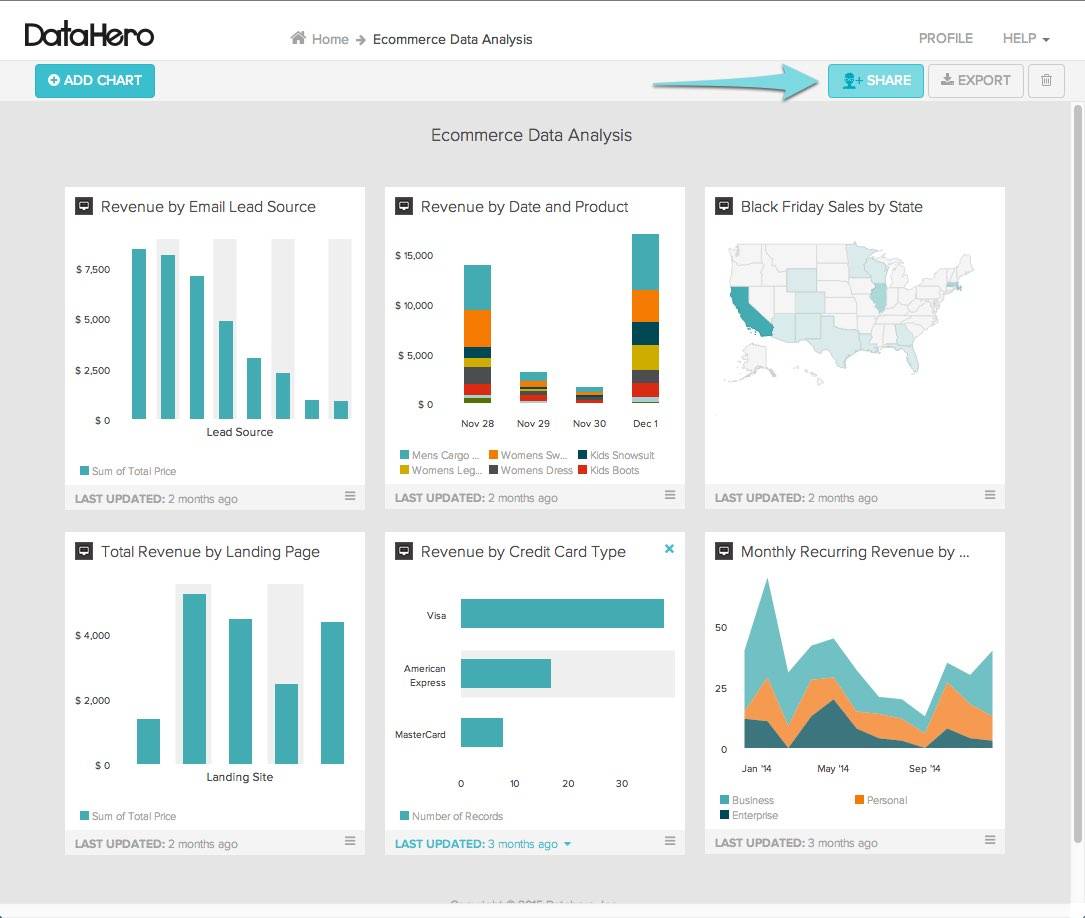Screen dimensions: 1085x918
Task: Open the options menu on Revenue by Date and Product
Action: pos(669,494)
